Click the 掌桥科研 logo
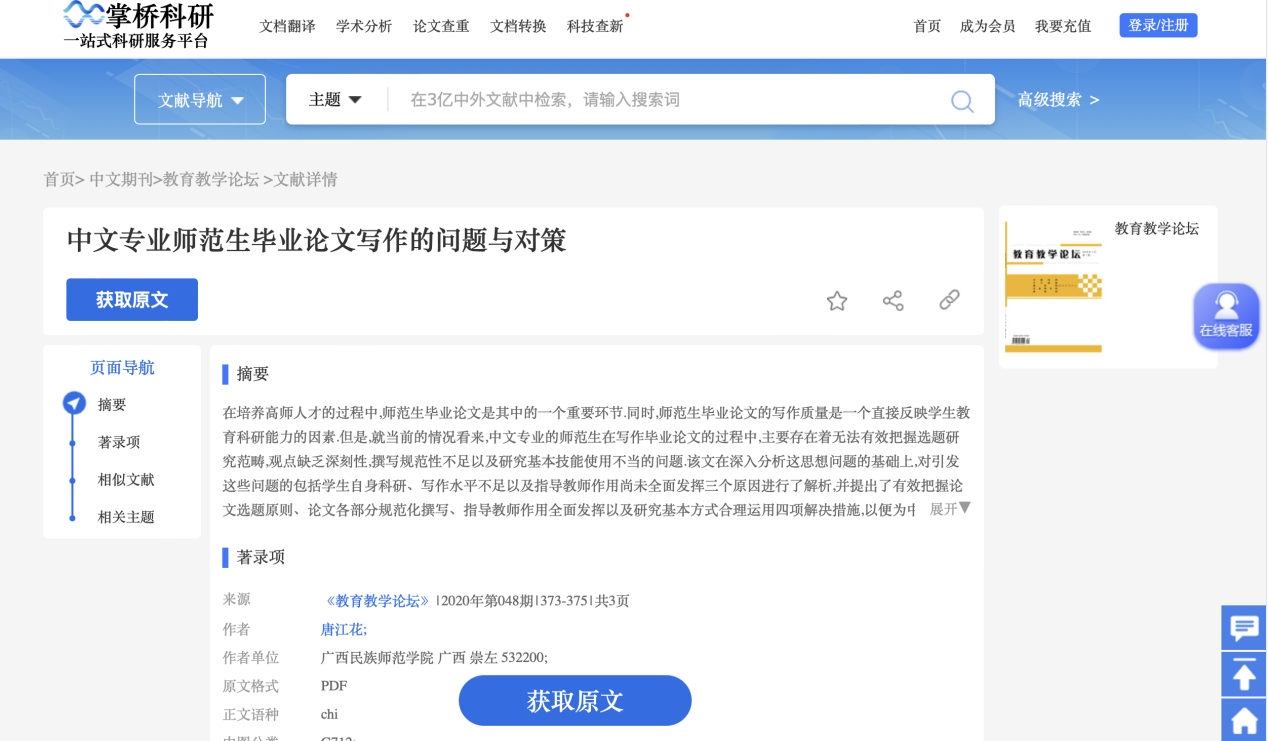The width and height of the screenshot is (1268, 741). coord(138,25)
